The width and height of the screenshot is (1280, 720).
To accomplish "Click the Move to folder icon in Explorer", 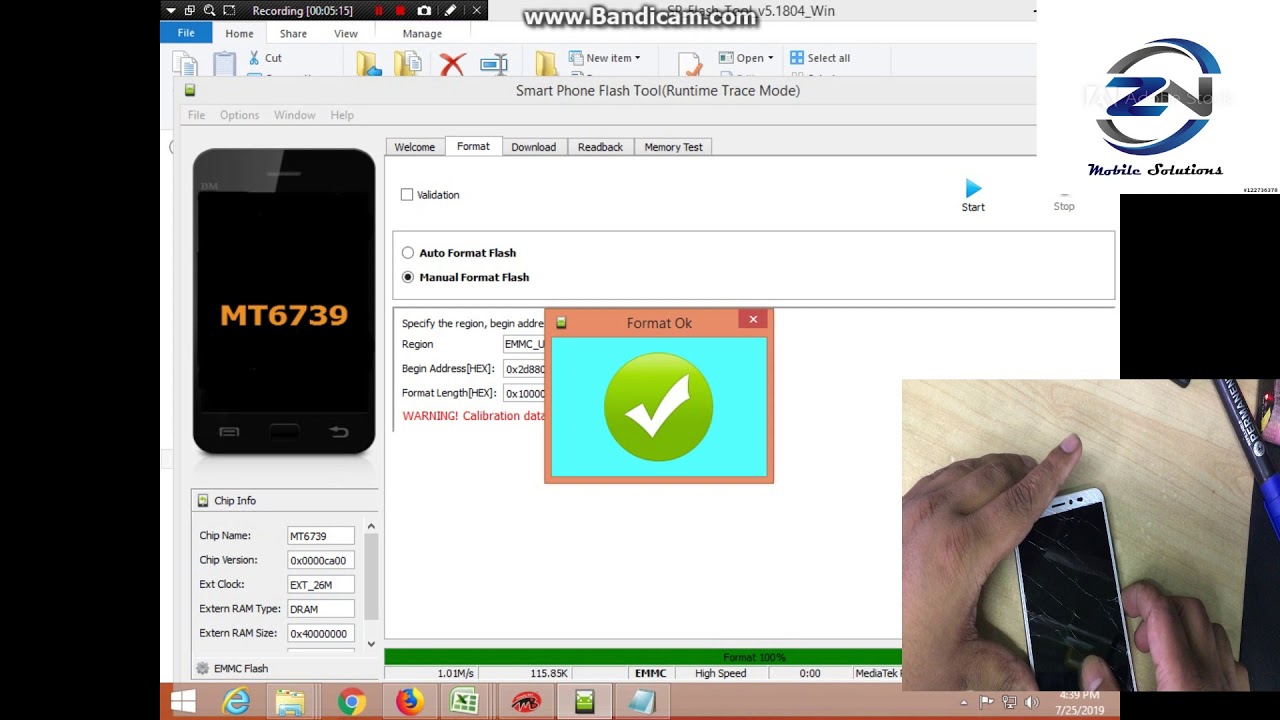I will [x=369, y=65].
